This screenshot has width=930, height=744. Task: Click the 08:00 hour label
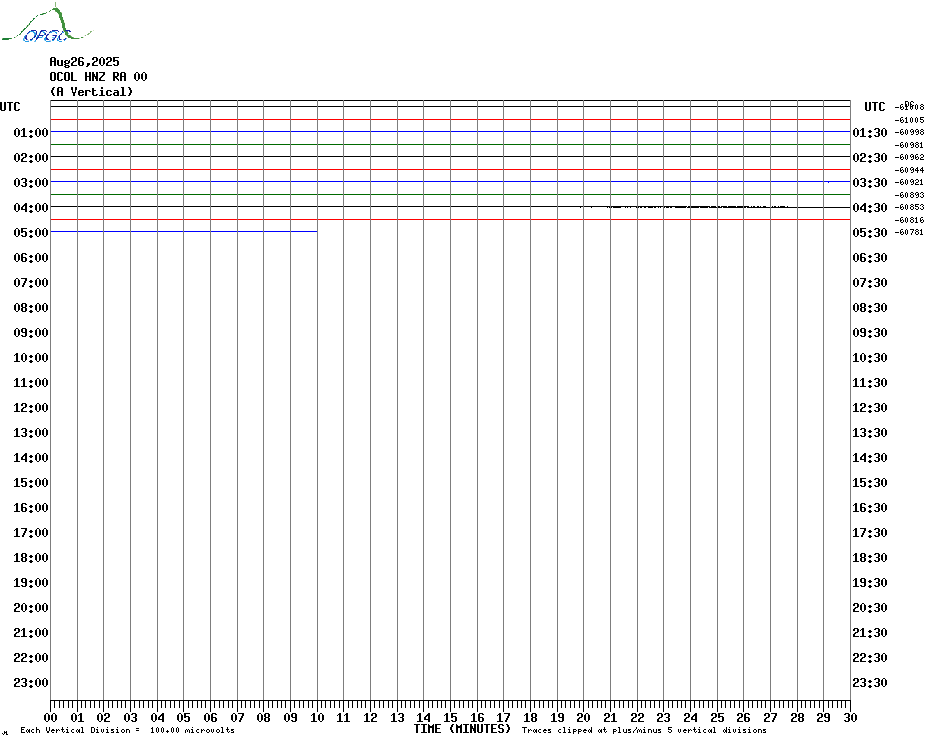[x=31, y=307]
